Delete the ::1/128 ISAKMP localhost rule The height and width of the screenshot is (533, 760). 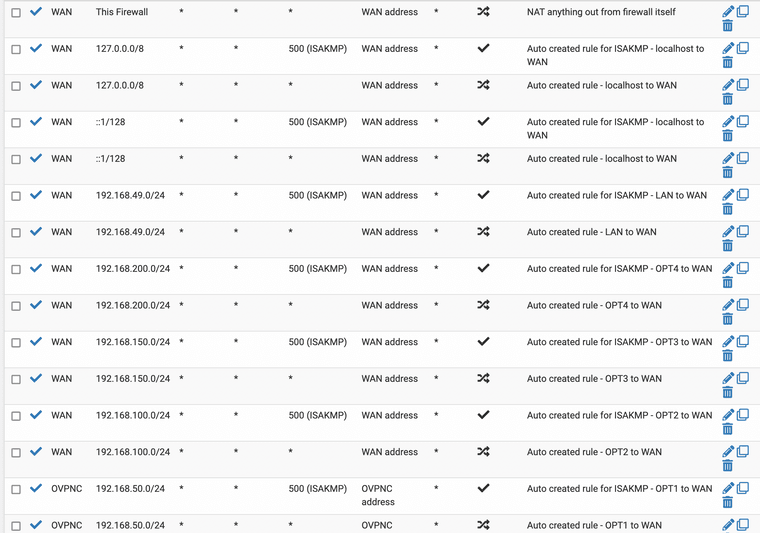point(728,136)
